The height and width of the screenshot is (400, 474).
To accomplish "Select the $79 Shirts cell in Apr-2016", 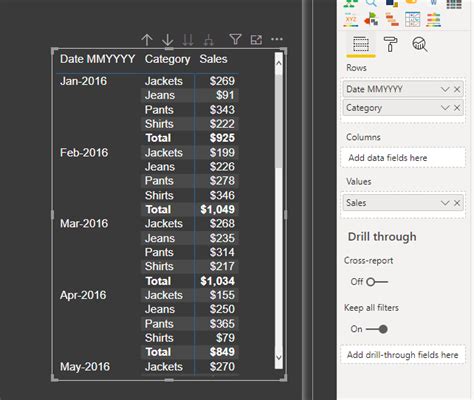I will (225, 338).
